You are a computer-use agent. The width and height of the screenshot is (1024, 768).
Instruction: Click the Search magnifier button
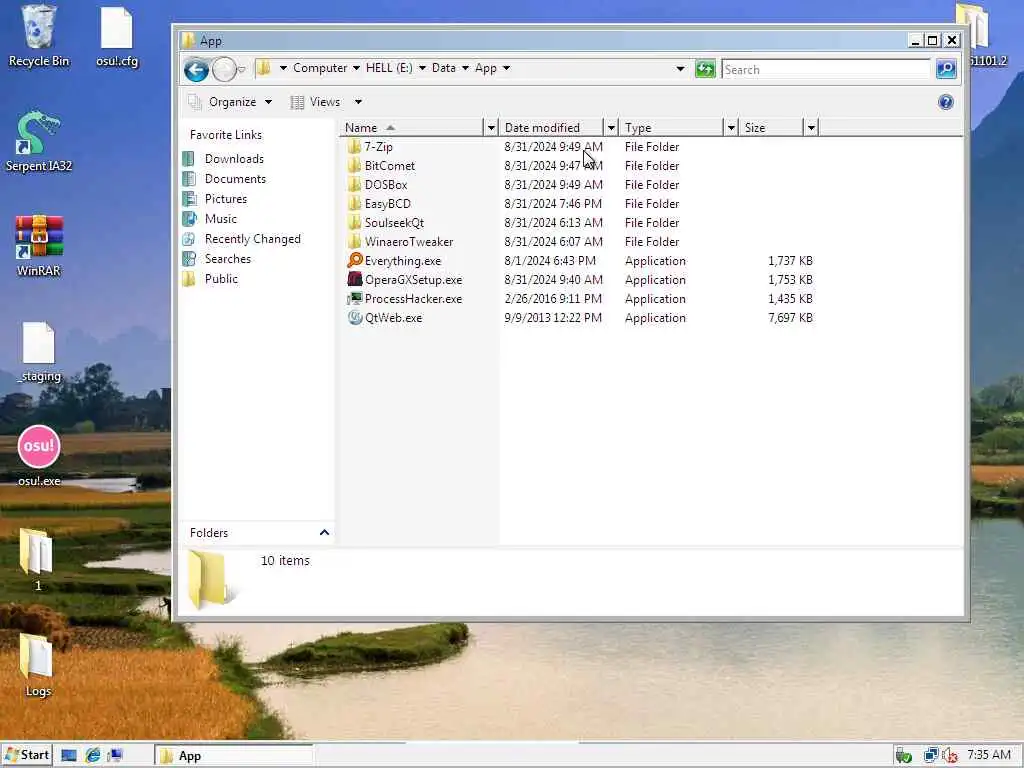click(x=946, y=69)
